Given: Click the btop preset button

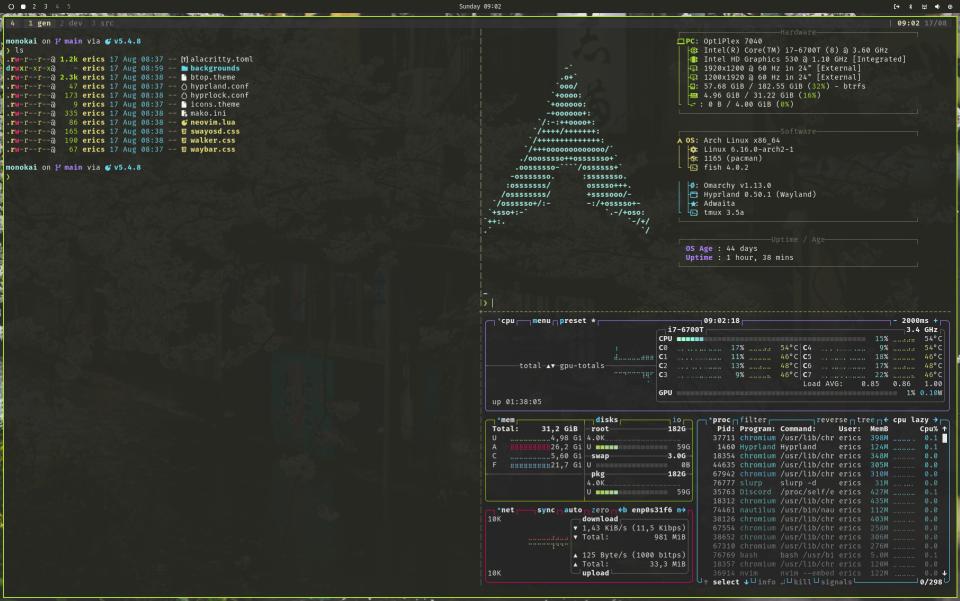Looking at the screenshot, I should click(575, 321).
